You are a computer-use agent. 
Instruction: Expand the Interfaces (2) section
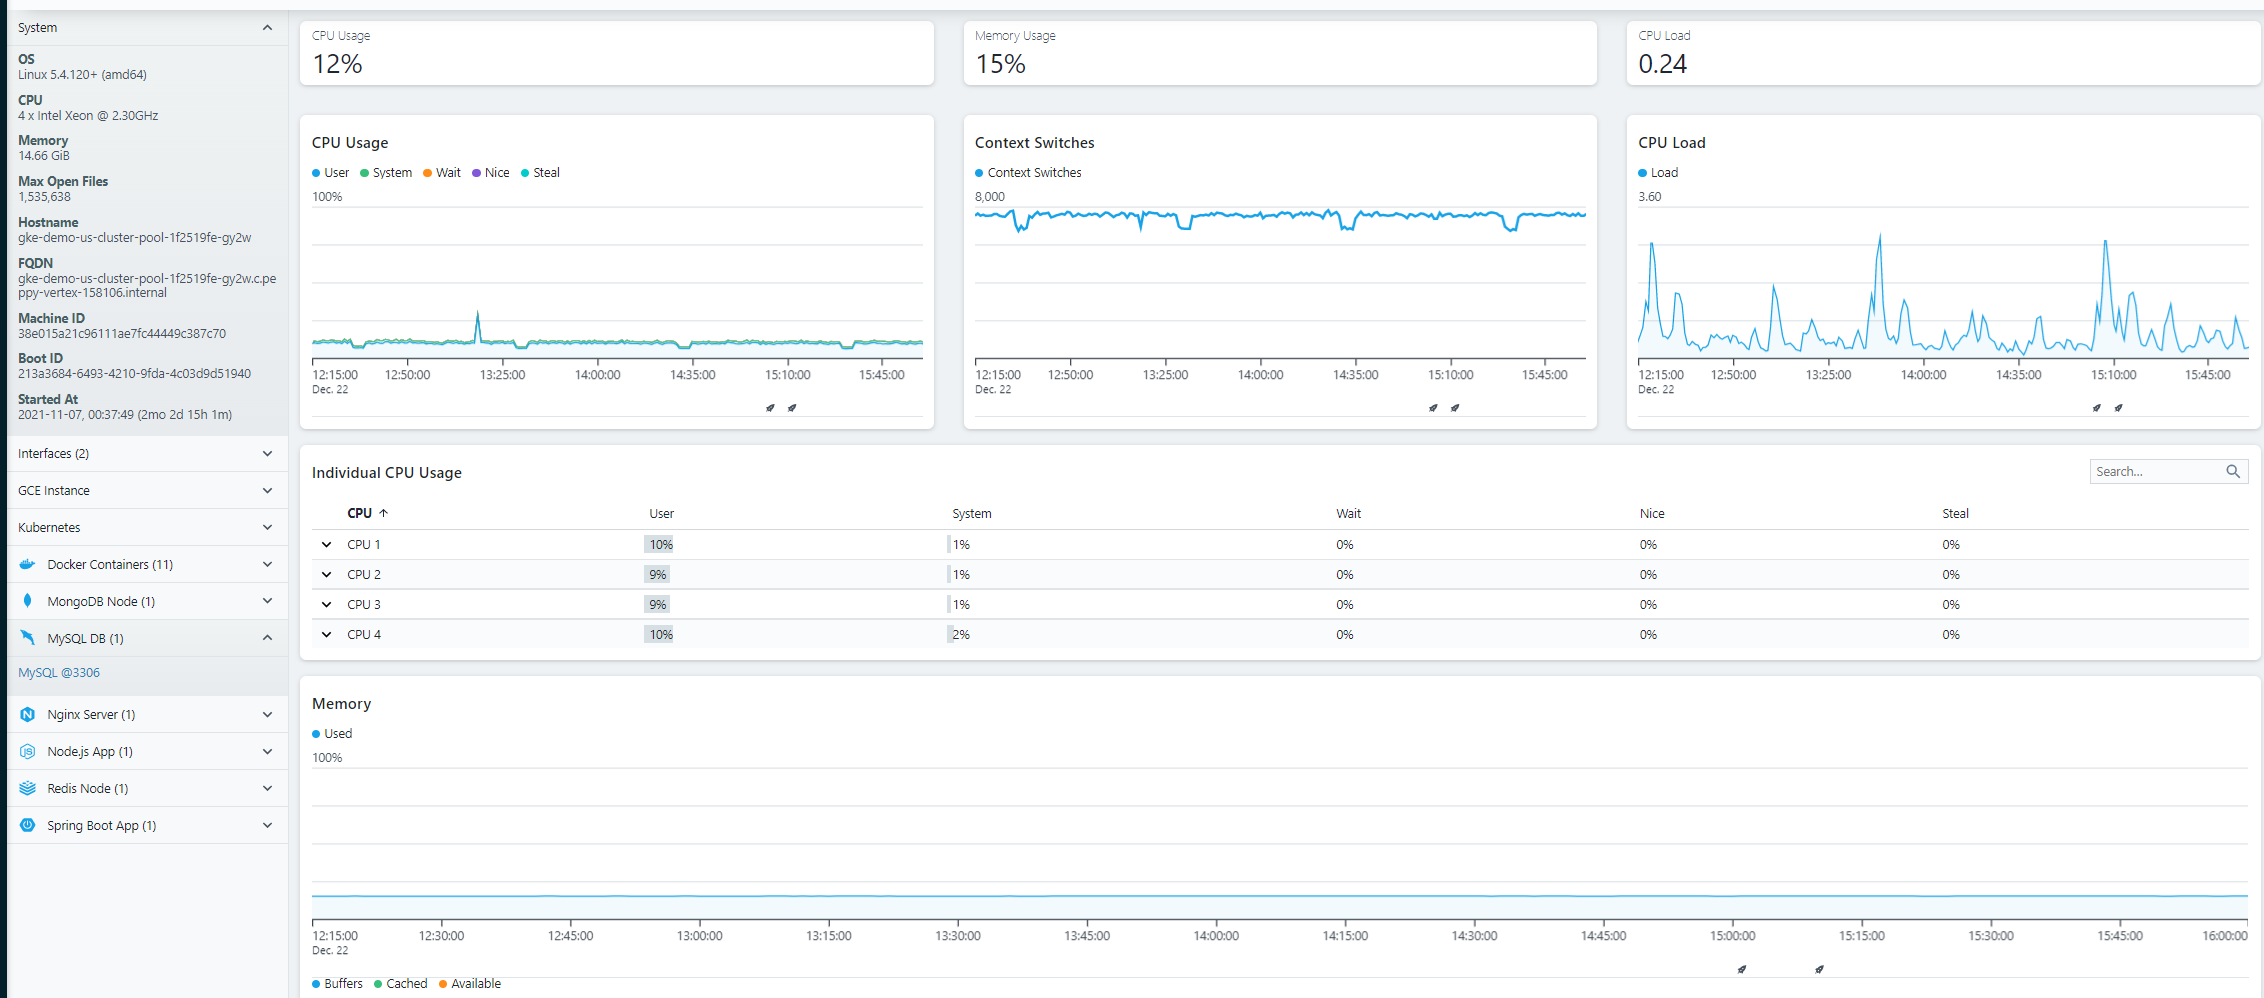pyautogui.click(x=267, y=454)
